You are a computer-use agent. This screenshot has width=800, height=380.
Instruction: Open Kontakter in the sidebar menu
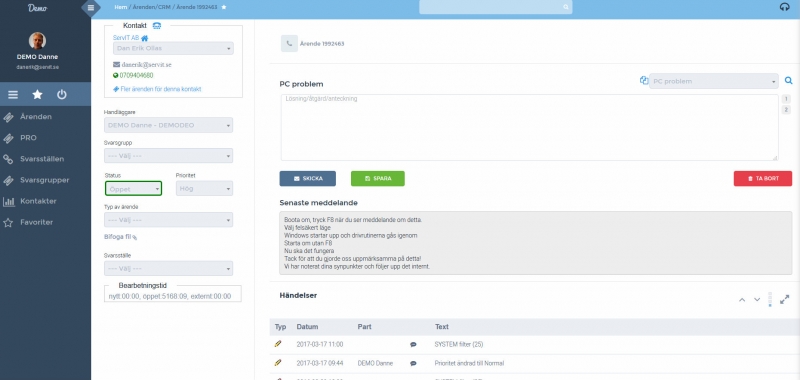38,201
